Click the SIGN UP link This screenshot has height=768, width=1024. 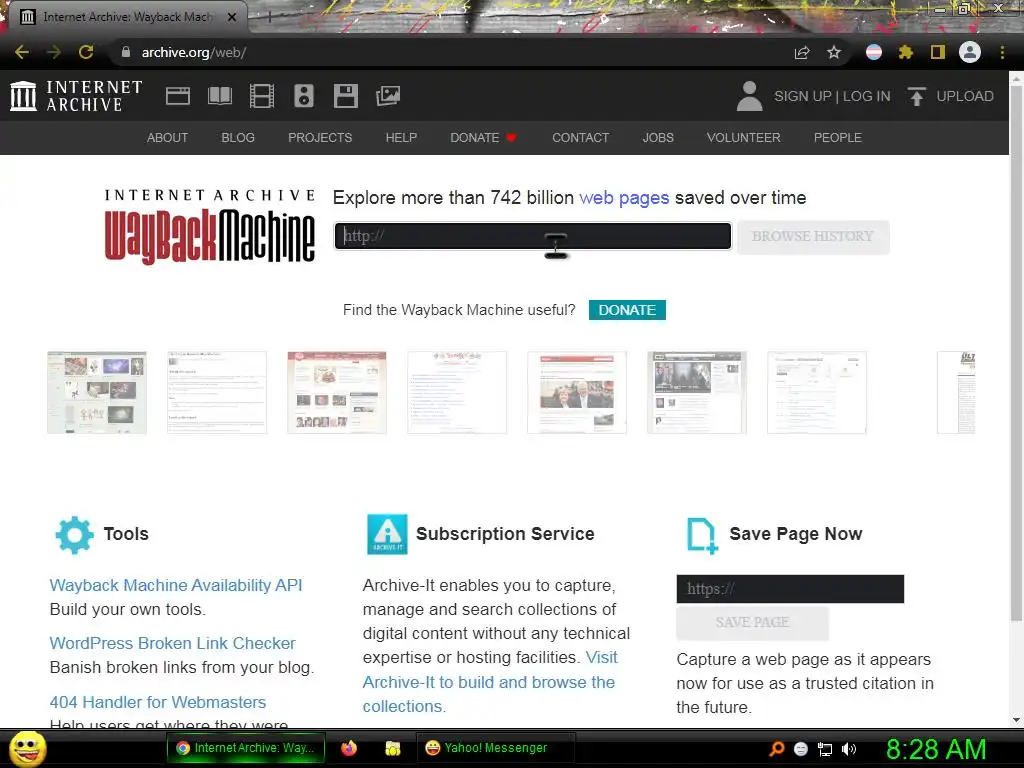pyautogui.click(x=803, y=96)
